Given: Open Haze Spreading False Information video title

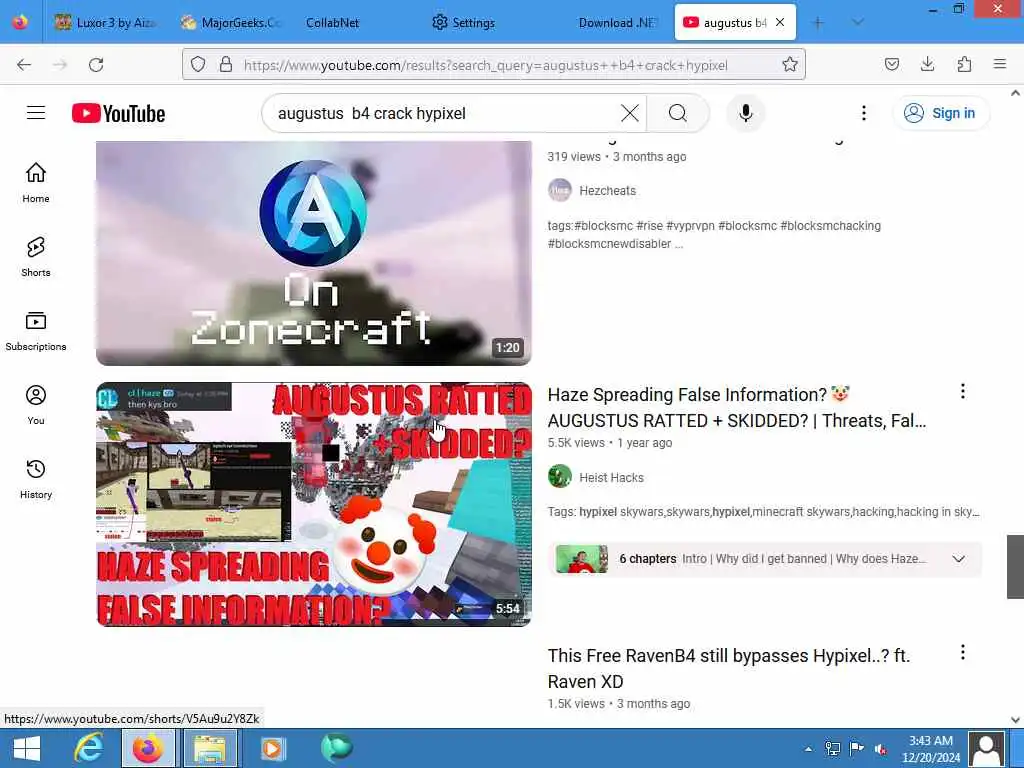Looking at the screenshot, I should (737, 408).
